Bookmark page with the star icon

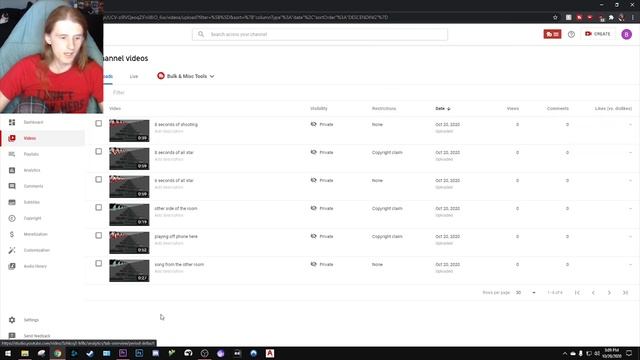pyautogui.click(x=555, y=18)
